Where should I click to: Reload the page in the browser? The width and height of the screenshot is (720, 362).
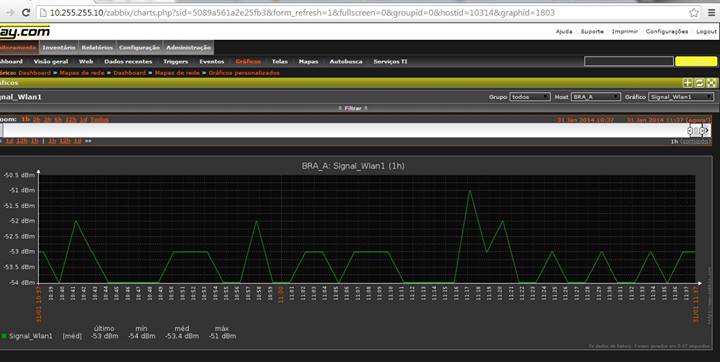click(x=27, y=13)
